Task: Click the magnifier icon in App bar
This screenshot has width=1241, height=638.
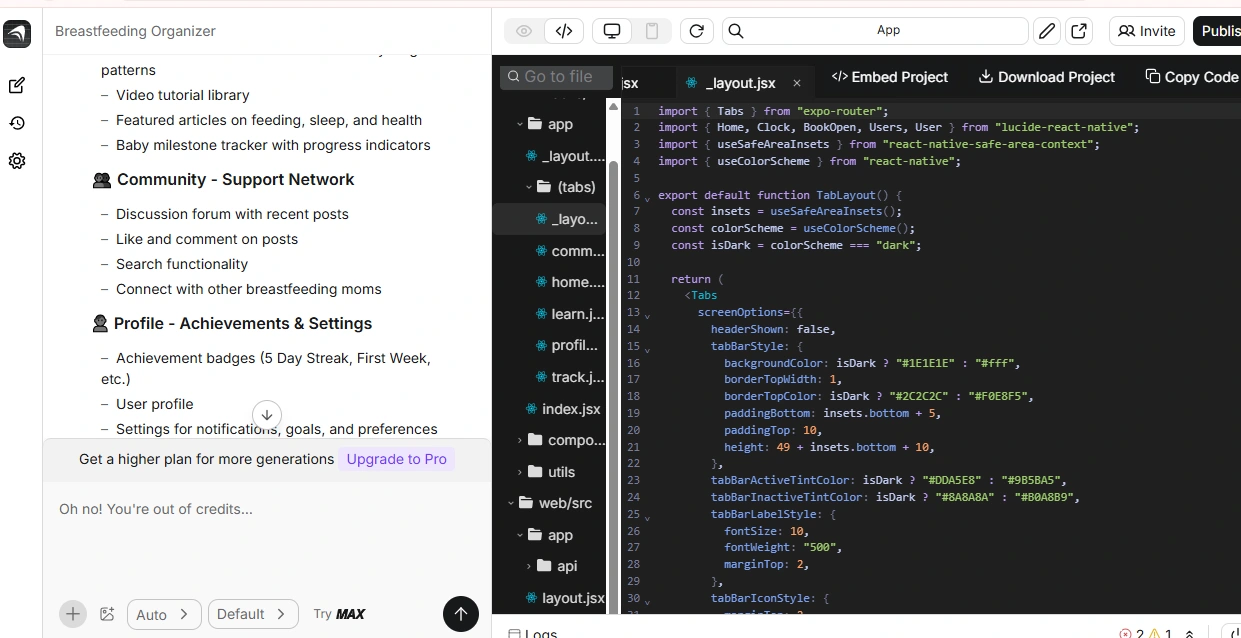Action: click(736, 31)
